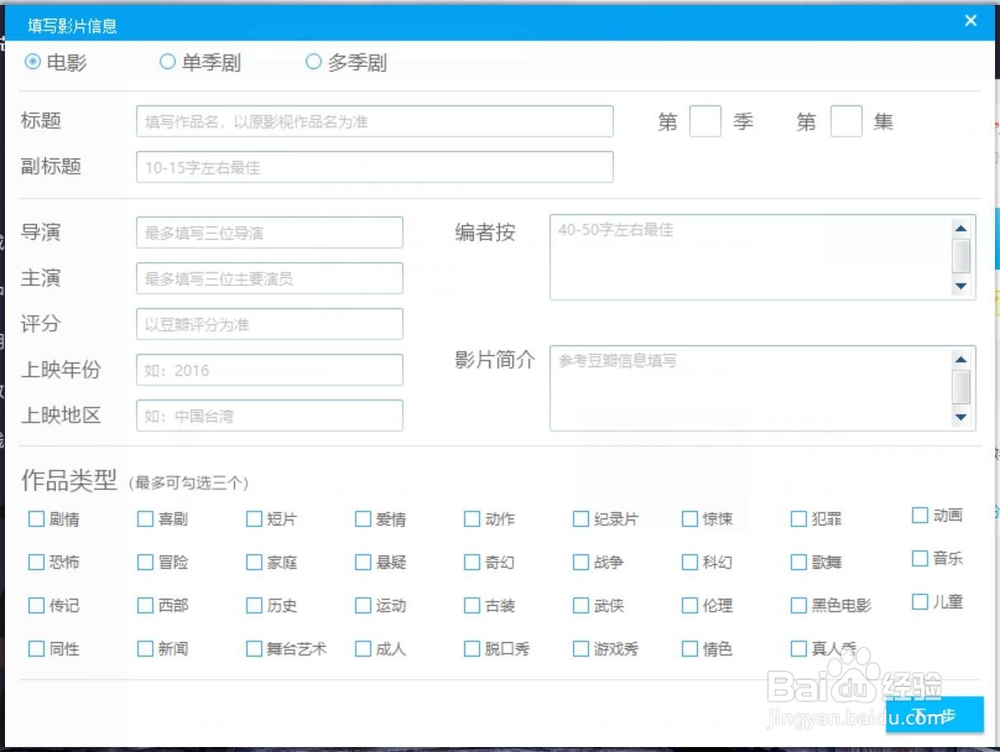Click the episode number box before 集

846,121
